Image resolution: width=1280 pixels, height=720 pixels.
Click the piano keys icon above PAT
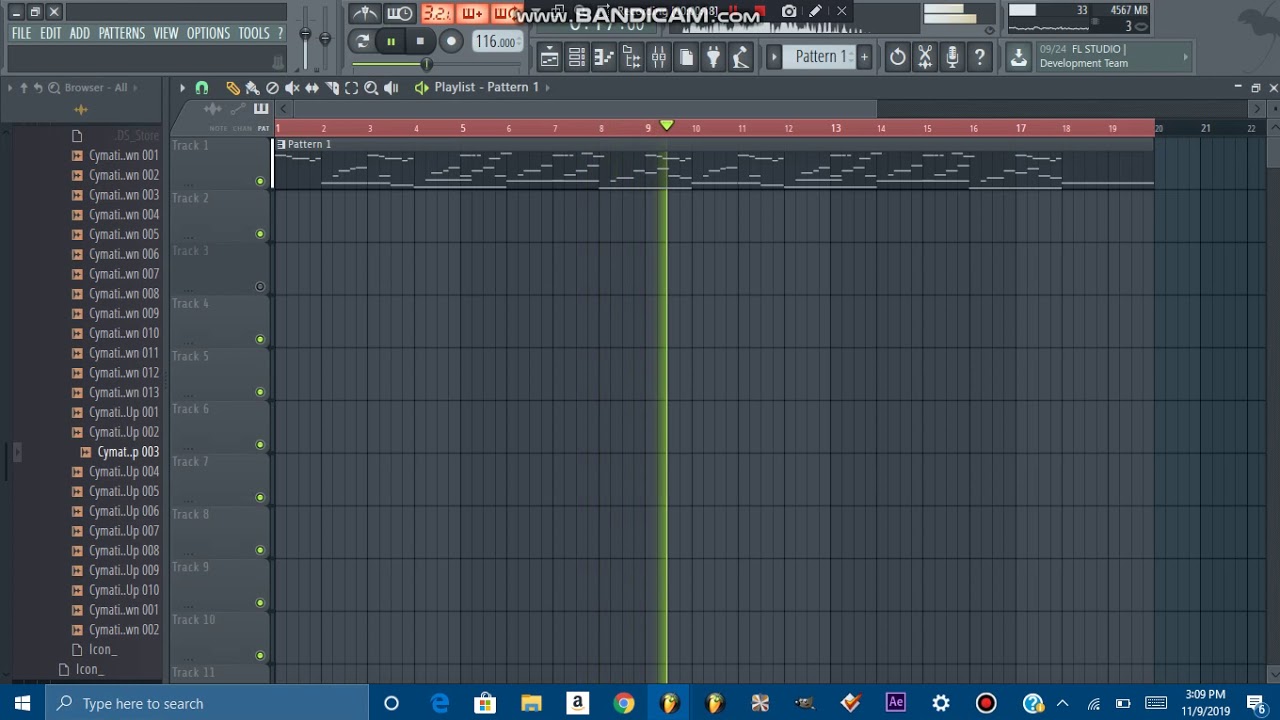pyautogui.click(x=261, y=109)
